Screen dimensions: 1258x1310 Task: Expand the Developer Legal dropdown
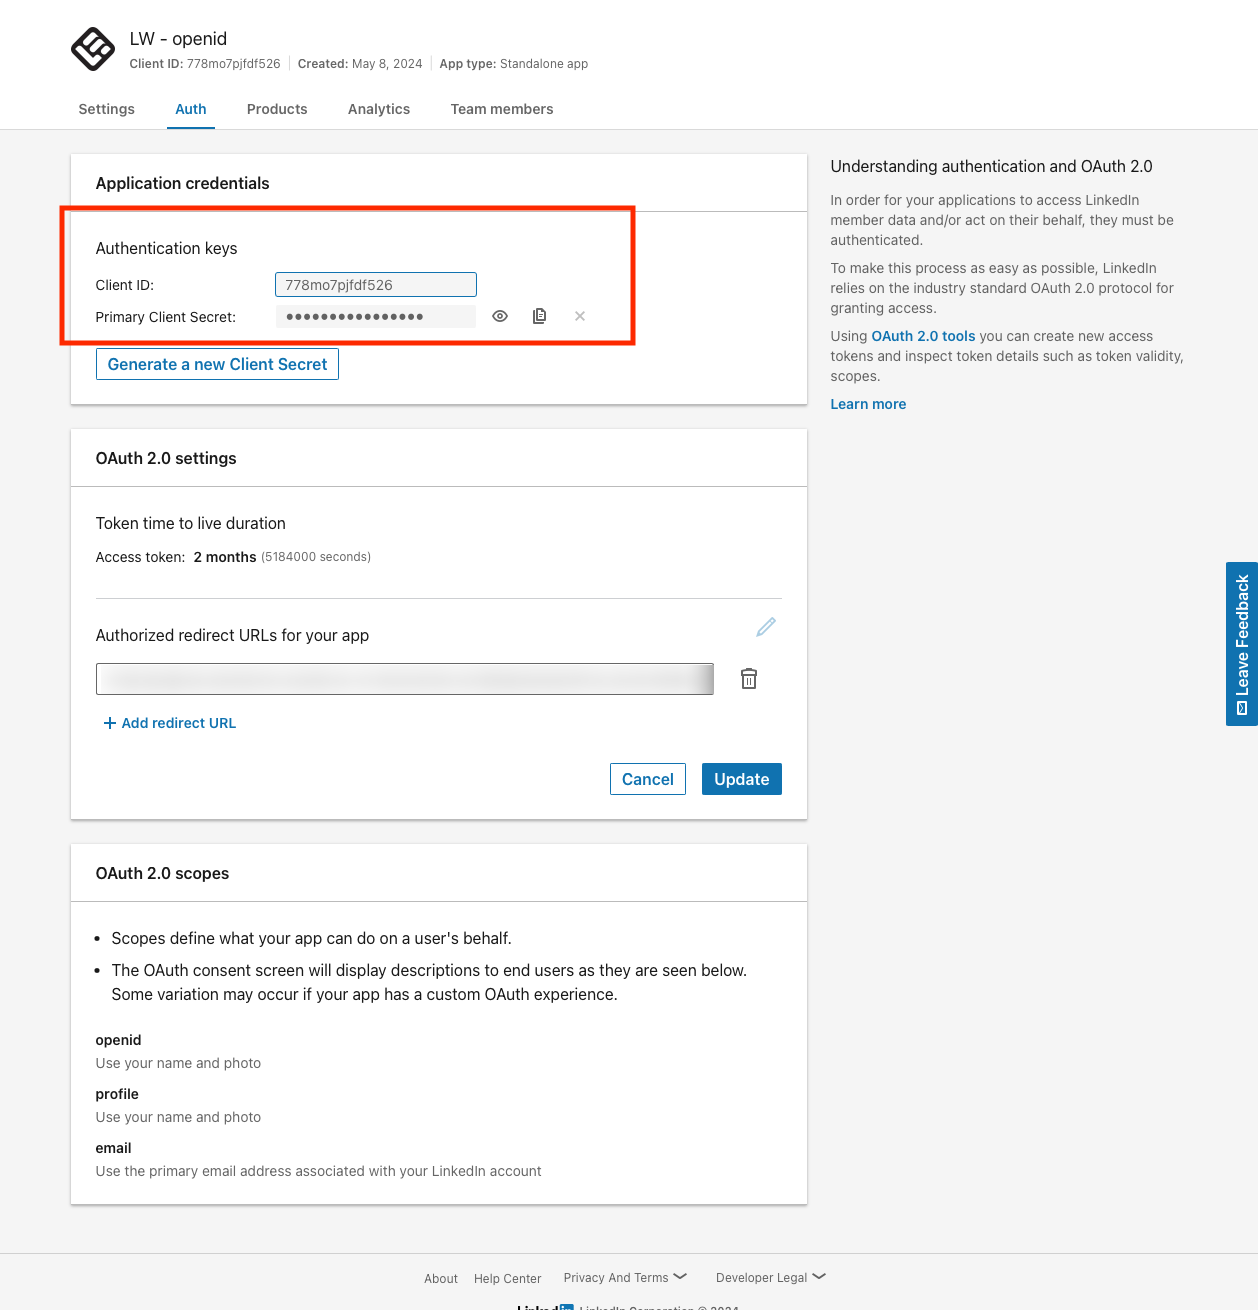pos(771,1277)
